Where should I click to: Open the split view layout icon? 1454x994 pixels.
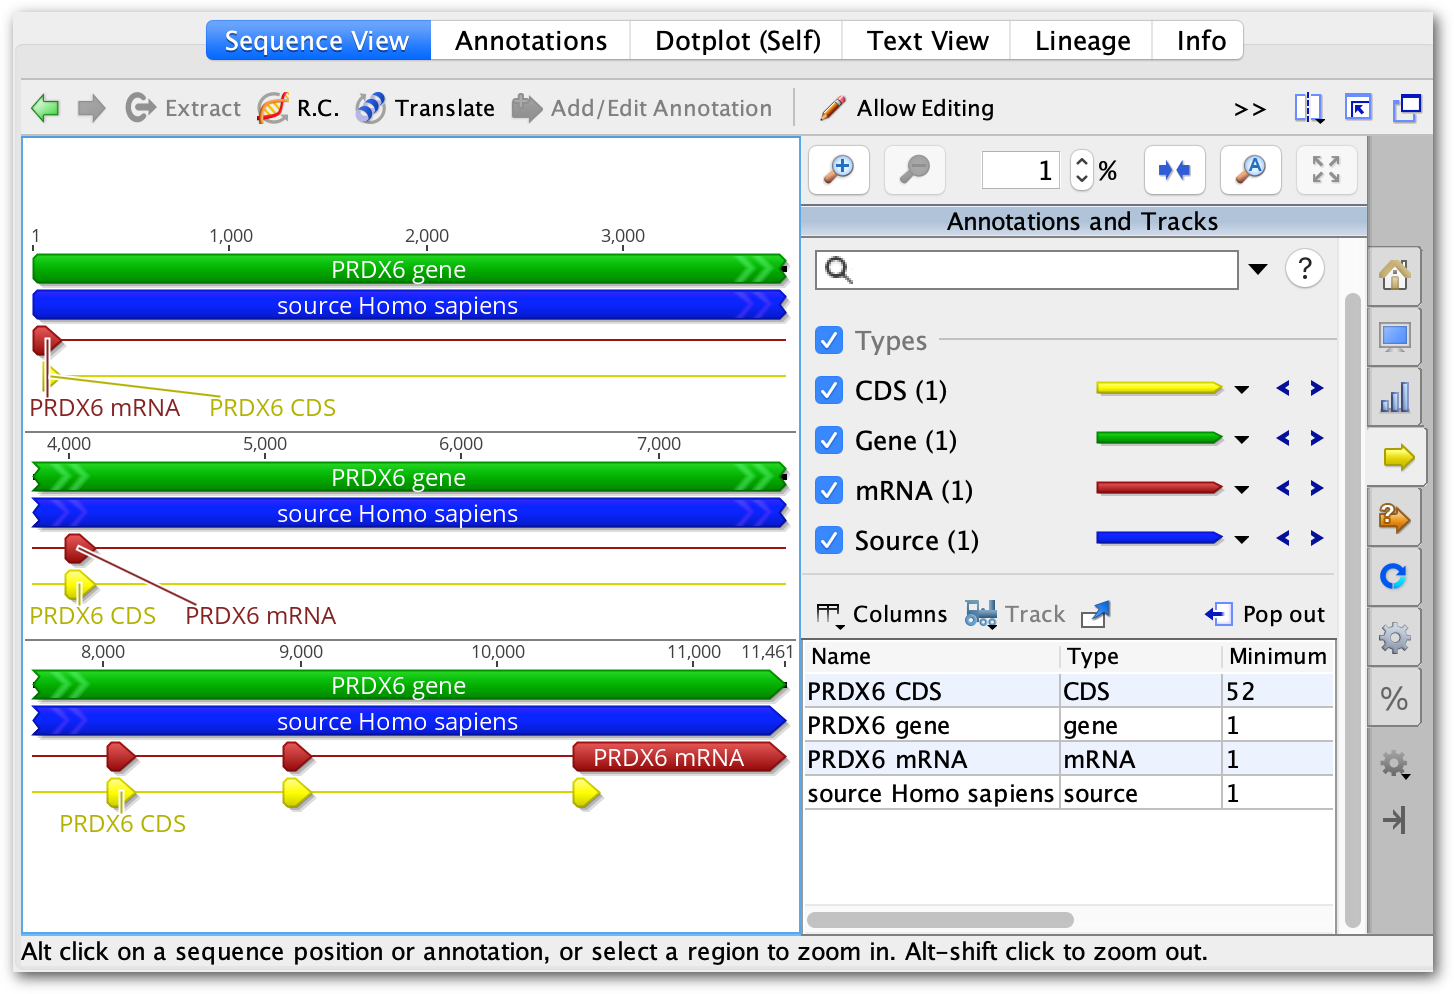point(1309,108)
